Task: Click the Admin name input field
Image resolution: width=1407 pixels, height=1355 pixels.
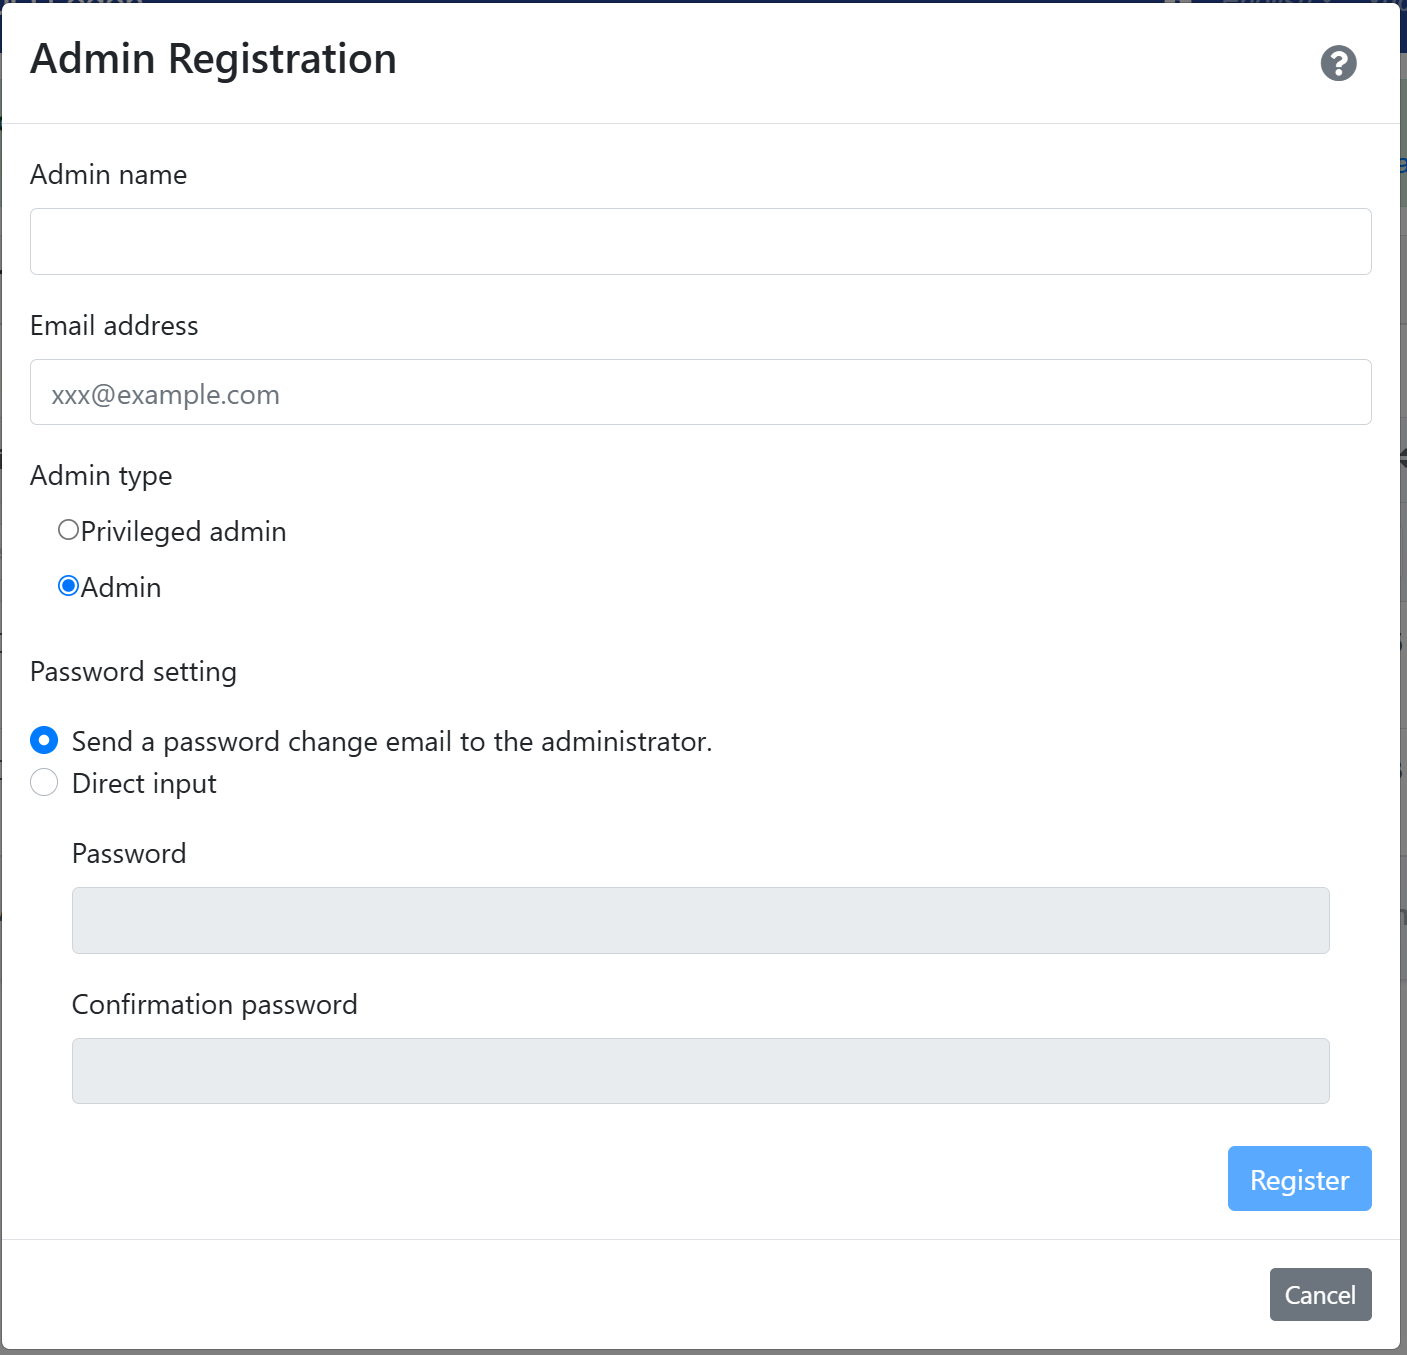Action: (700, 241)
